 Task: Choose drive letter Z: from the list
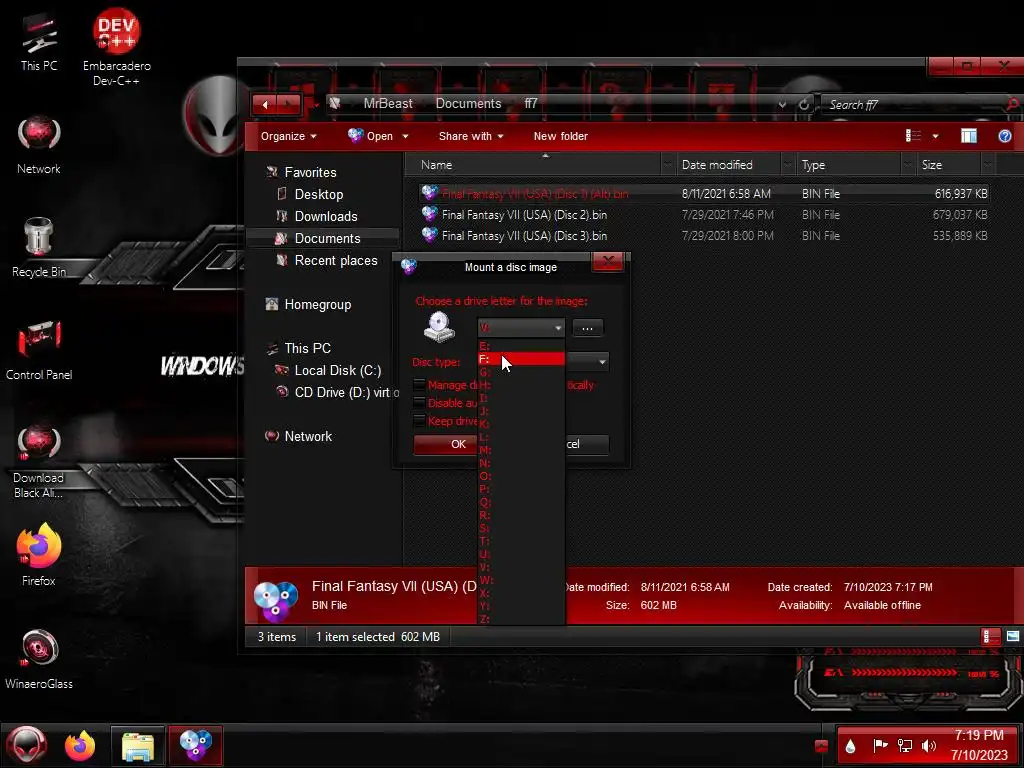point(521,618)
